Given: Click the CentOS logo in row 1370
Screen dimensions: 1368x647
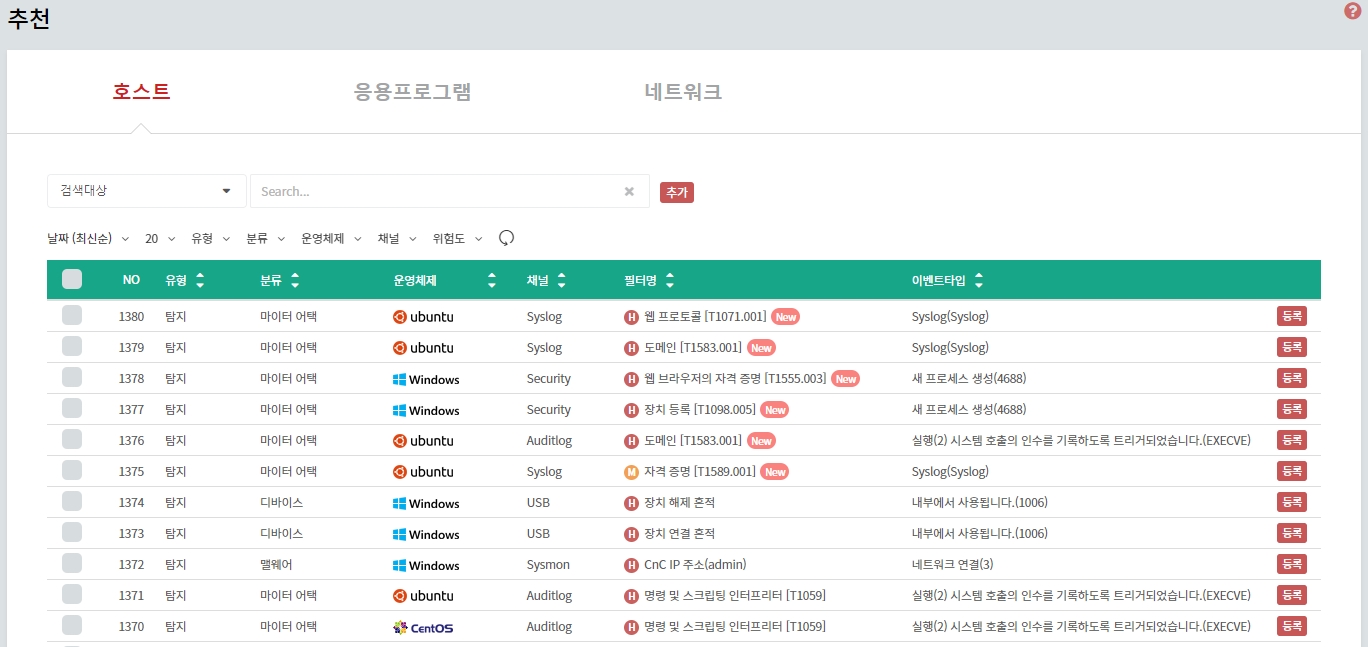Looking at the screenshot, I should [x=423, y=627].
